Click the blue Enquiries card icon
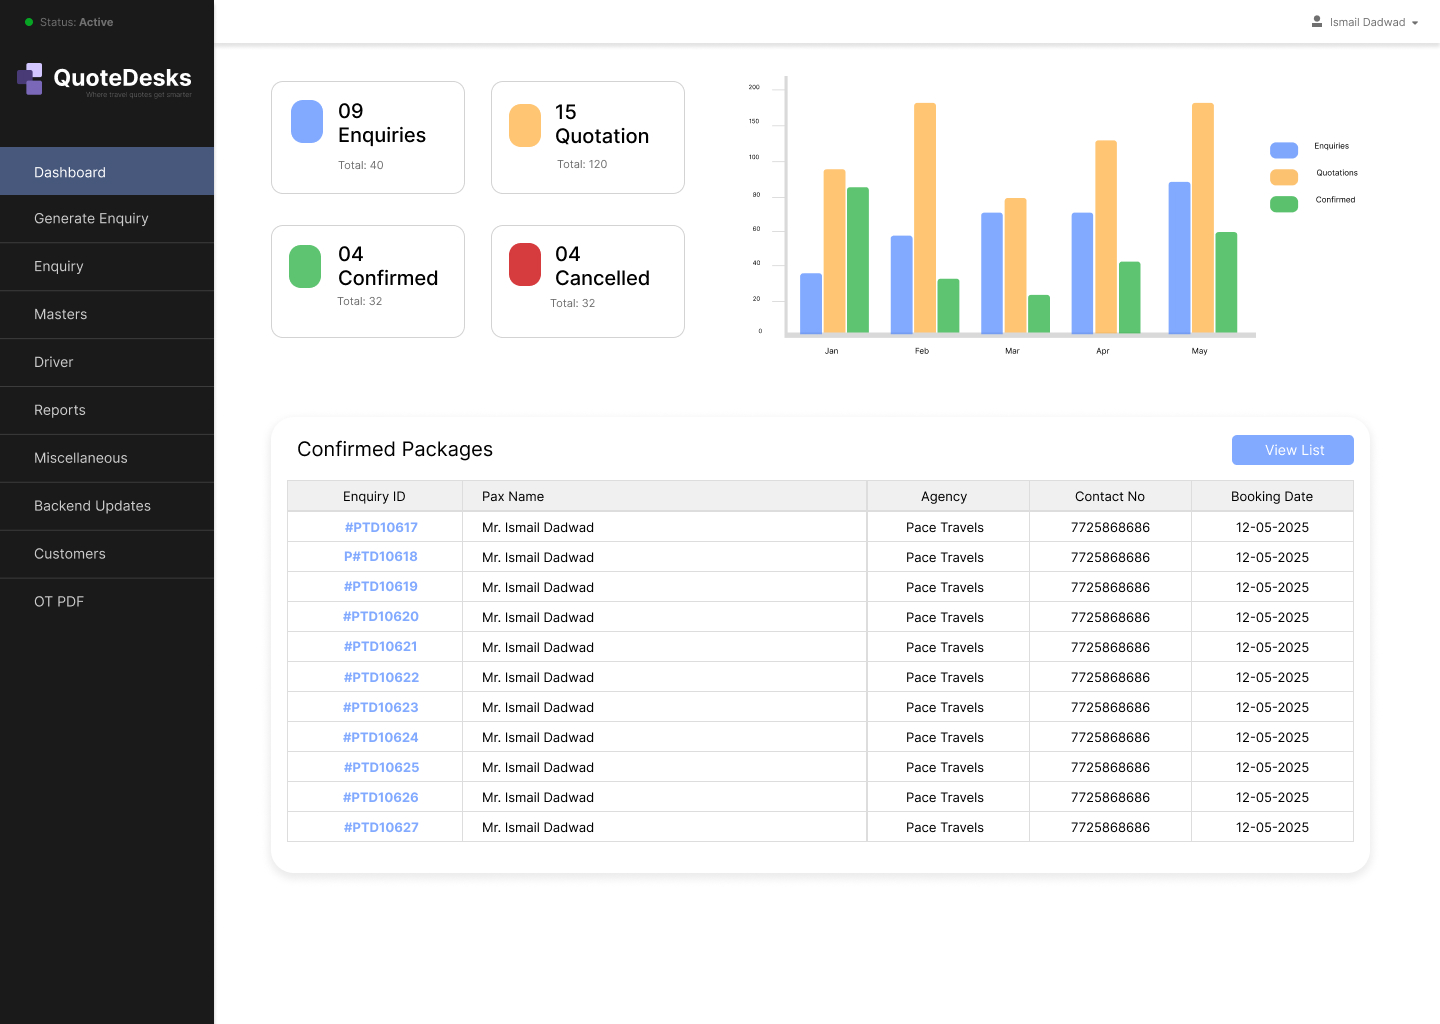Screen dimensions: 1440x1024 pyautogui.click(x=307, y=122)
